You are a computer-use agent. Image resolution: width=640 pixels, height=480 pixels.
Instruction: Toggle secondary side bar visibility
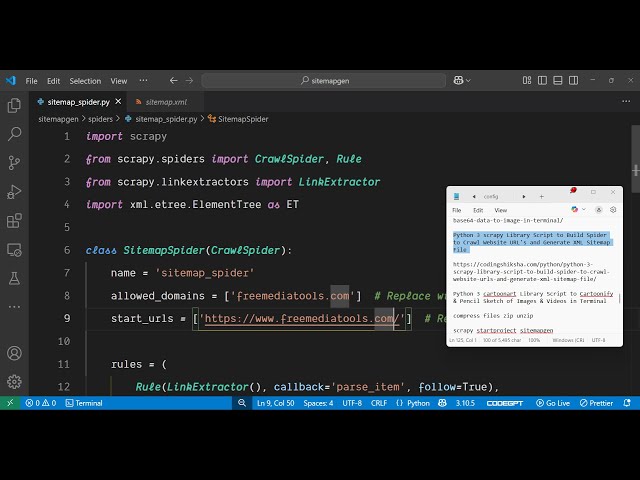[x=573, y=80]
